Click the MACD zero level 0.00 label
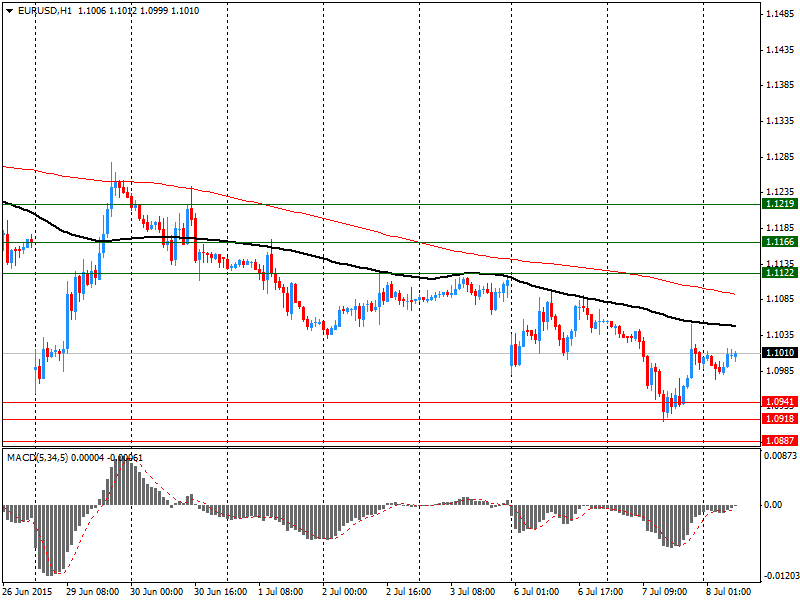Viewport: 800px width, 600px height. [773, 505]
